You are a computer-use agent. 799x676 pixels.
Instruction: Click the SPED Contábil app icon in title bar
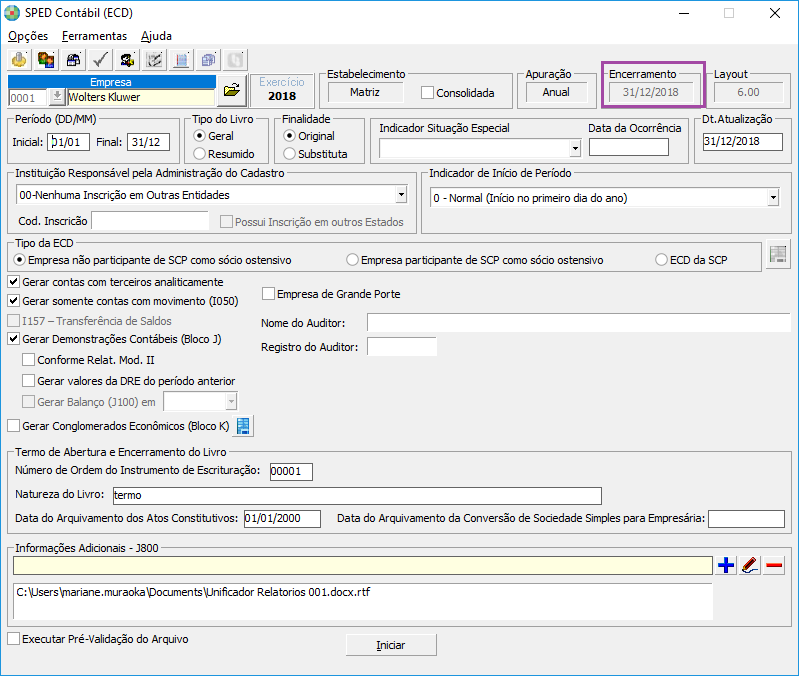click(x=12, y=13)
